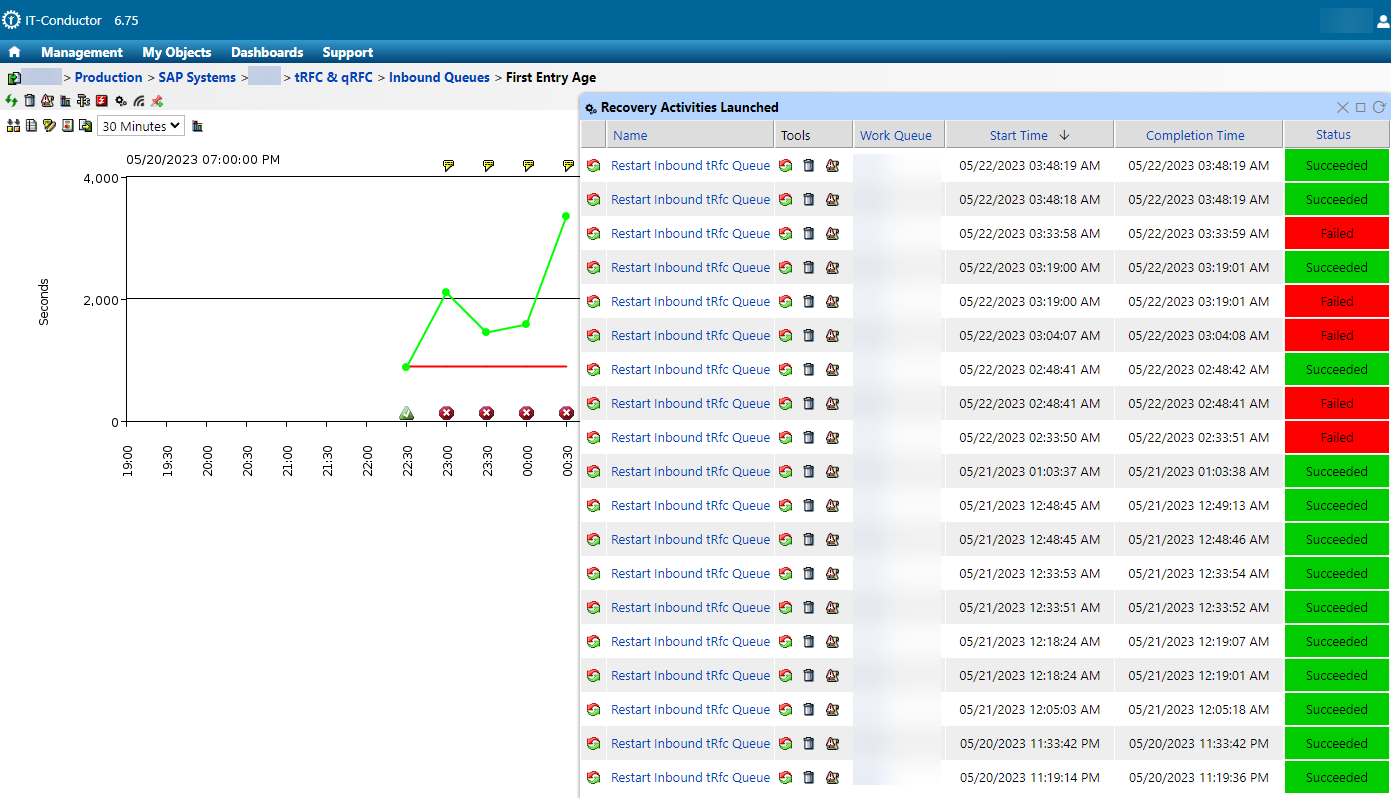Click the alert icon in the 03:33:58 AM row
1391x798 pixels.
(832, 234)
